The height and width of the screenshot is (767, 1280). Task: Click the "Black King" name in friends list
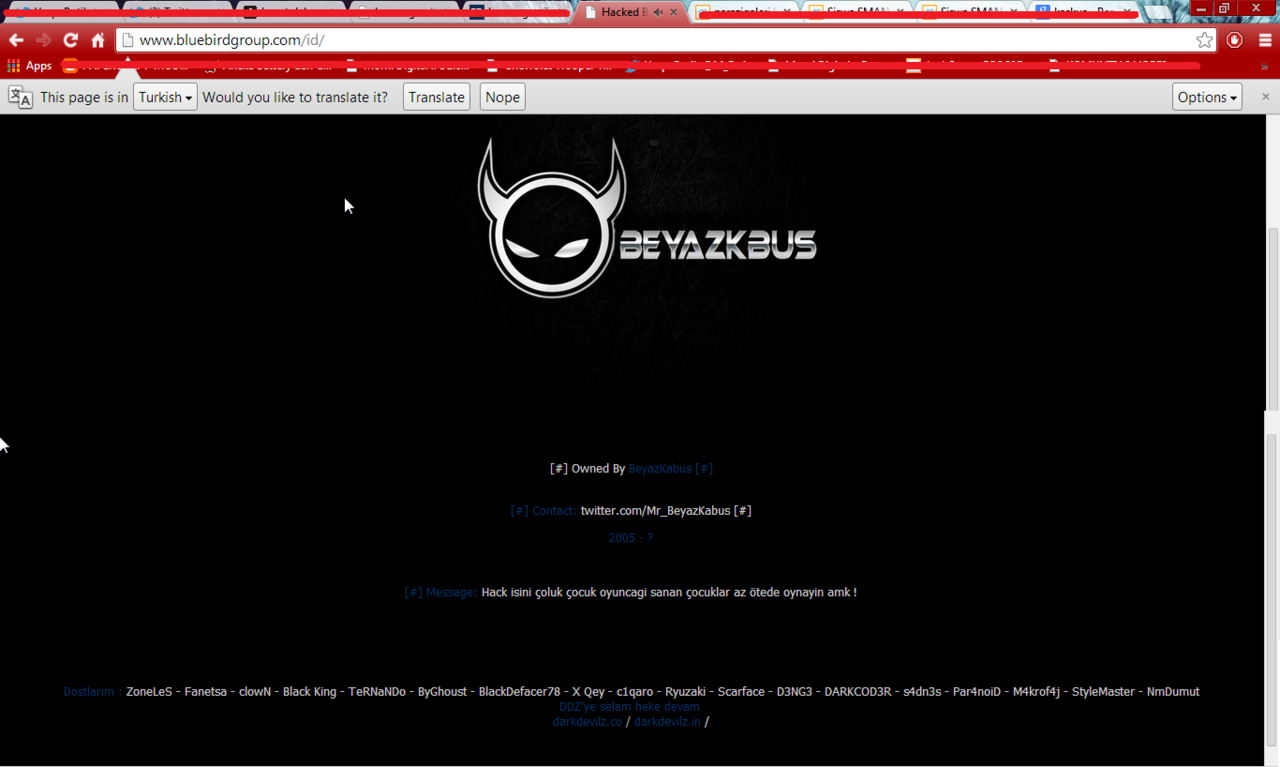click(309, 691)
